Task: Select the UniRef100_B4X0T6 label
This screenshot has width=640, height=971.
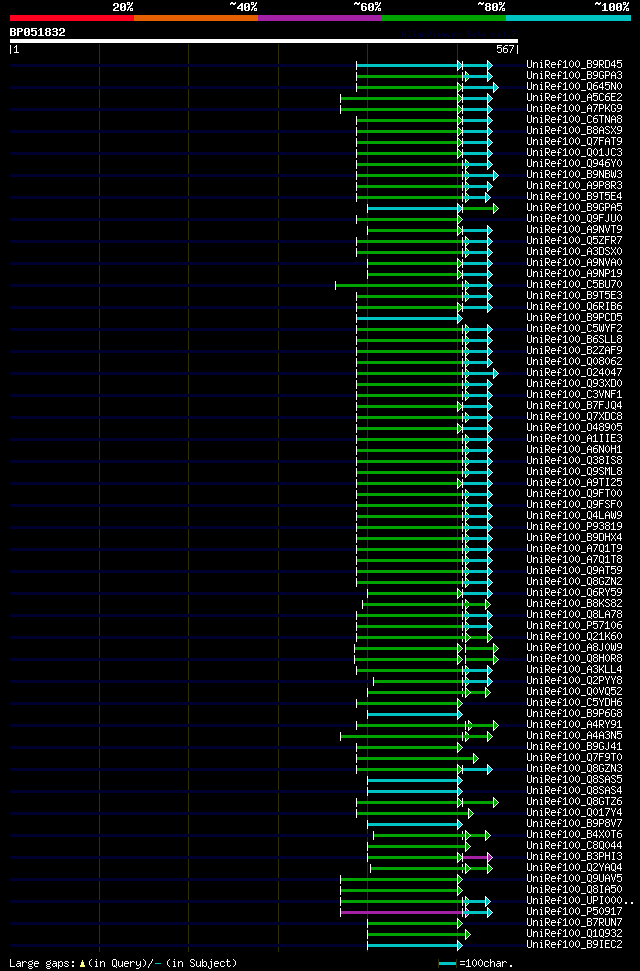Action: pos(574,835)
